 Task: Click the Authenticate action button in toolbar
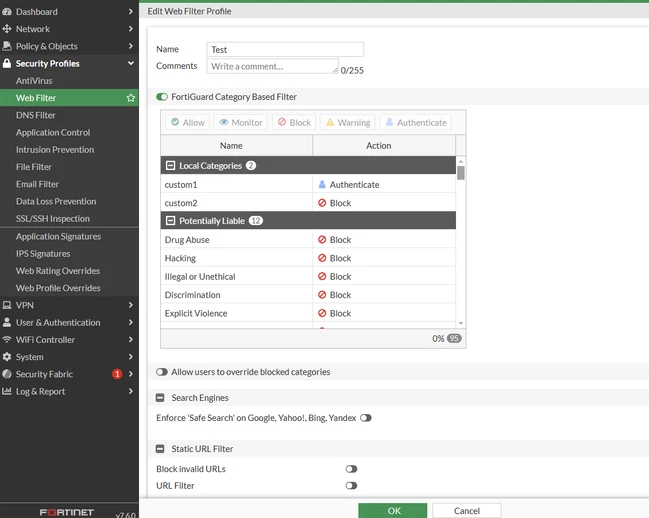pos(416,122)
